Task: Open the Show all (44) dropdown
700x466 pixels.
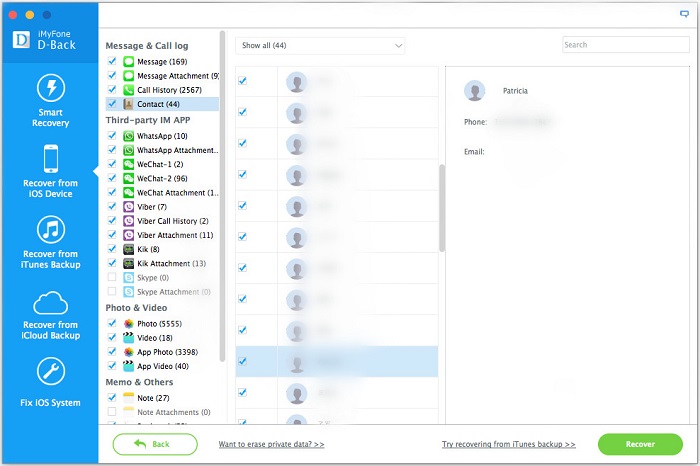Action: click(320, 46)
